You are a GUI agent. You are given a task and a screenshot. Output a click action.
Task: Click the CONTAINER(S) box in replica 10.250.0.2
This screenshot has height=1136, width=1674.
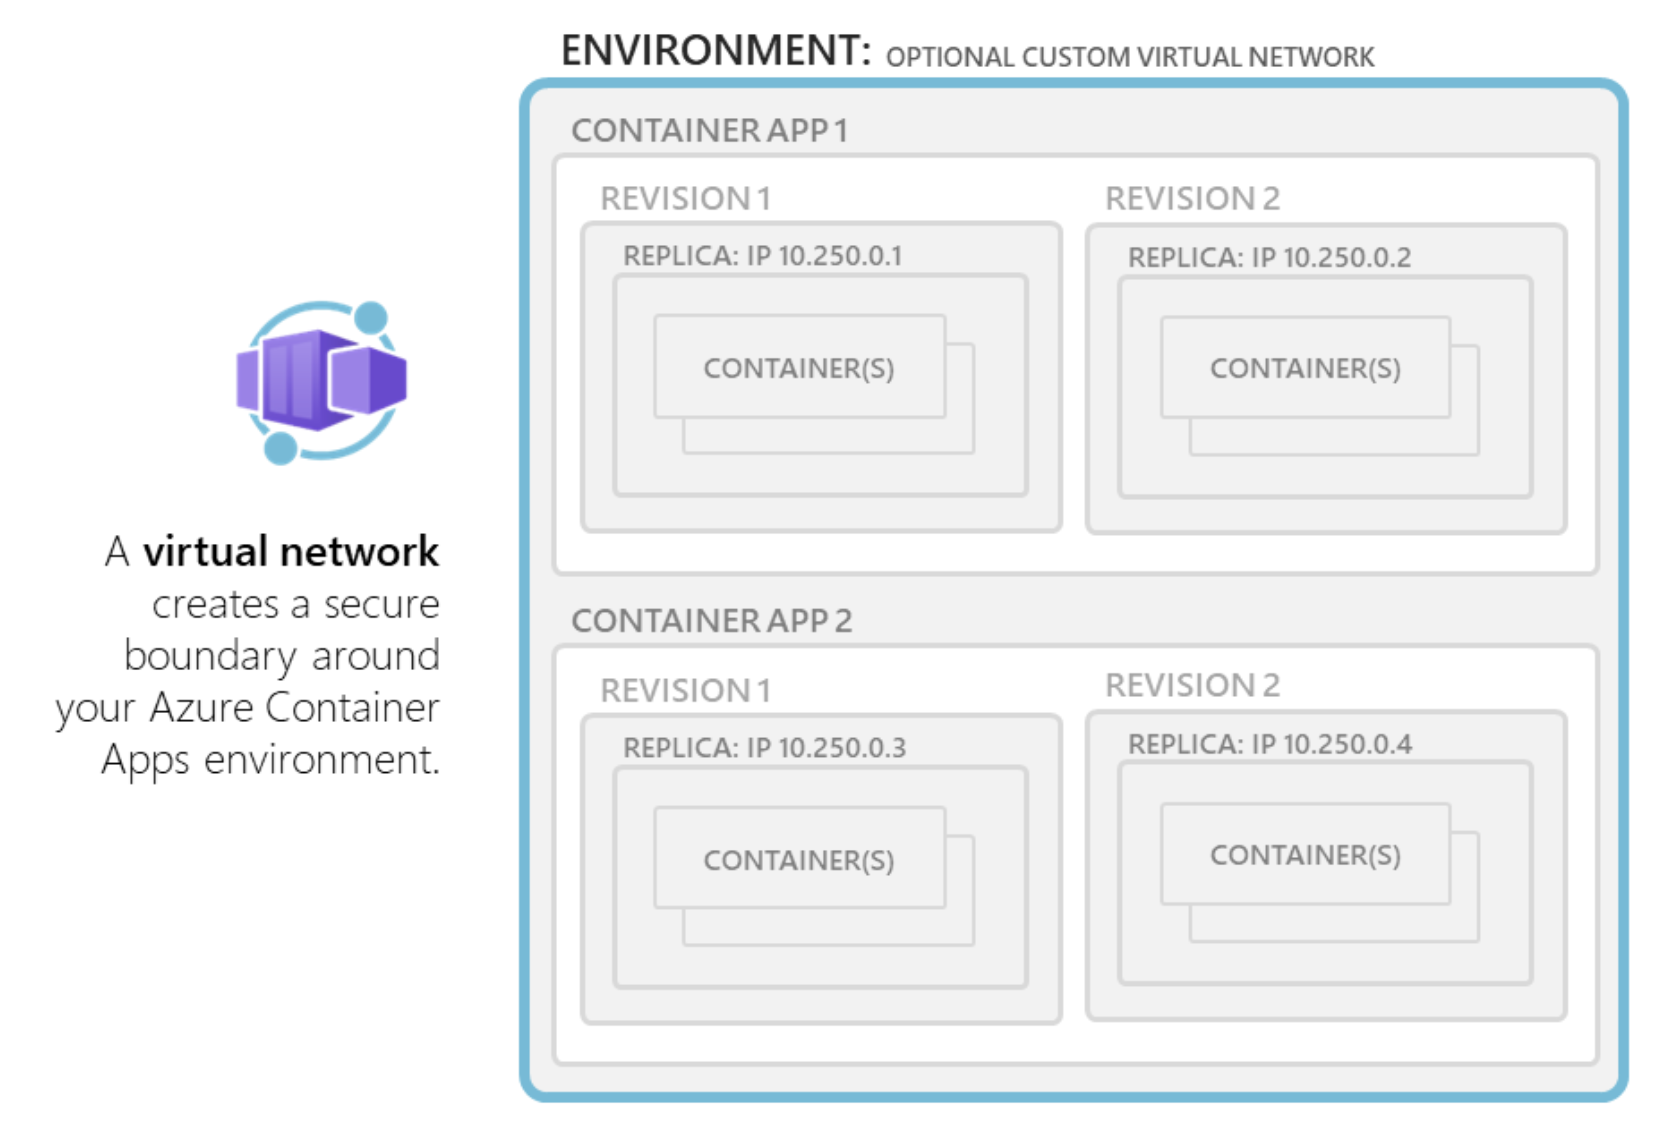(x=1305, y=368)
